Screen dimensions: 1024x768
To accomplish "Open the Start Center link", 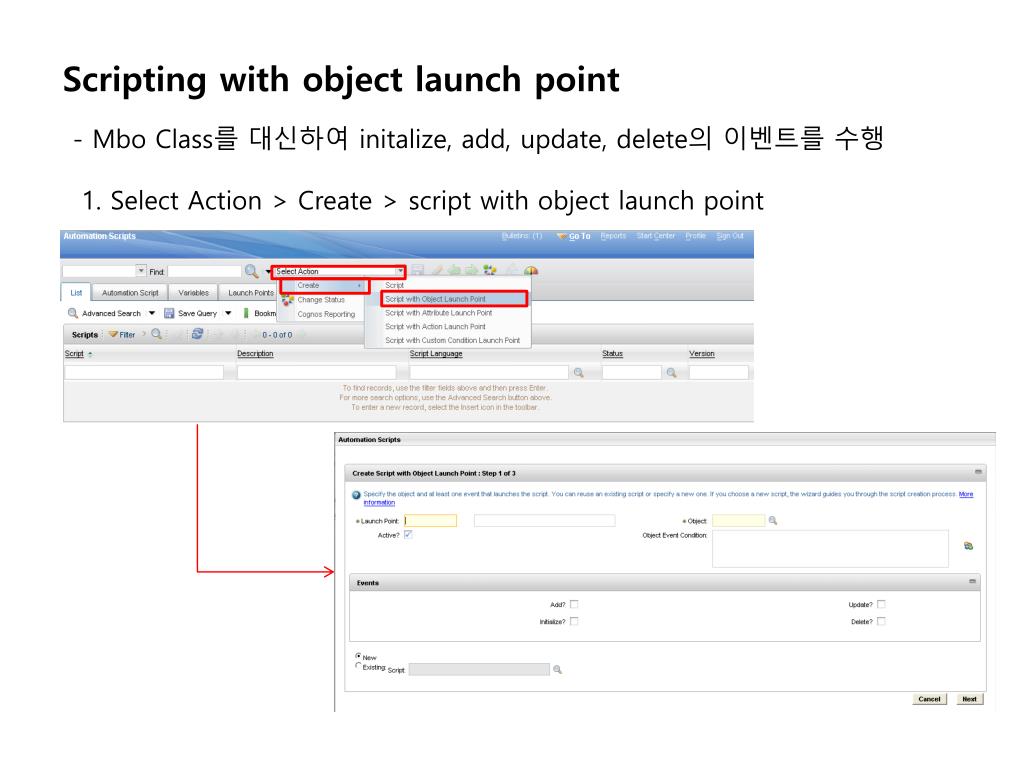I will pos(656,236).
